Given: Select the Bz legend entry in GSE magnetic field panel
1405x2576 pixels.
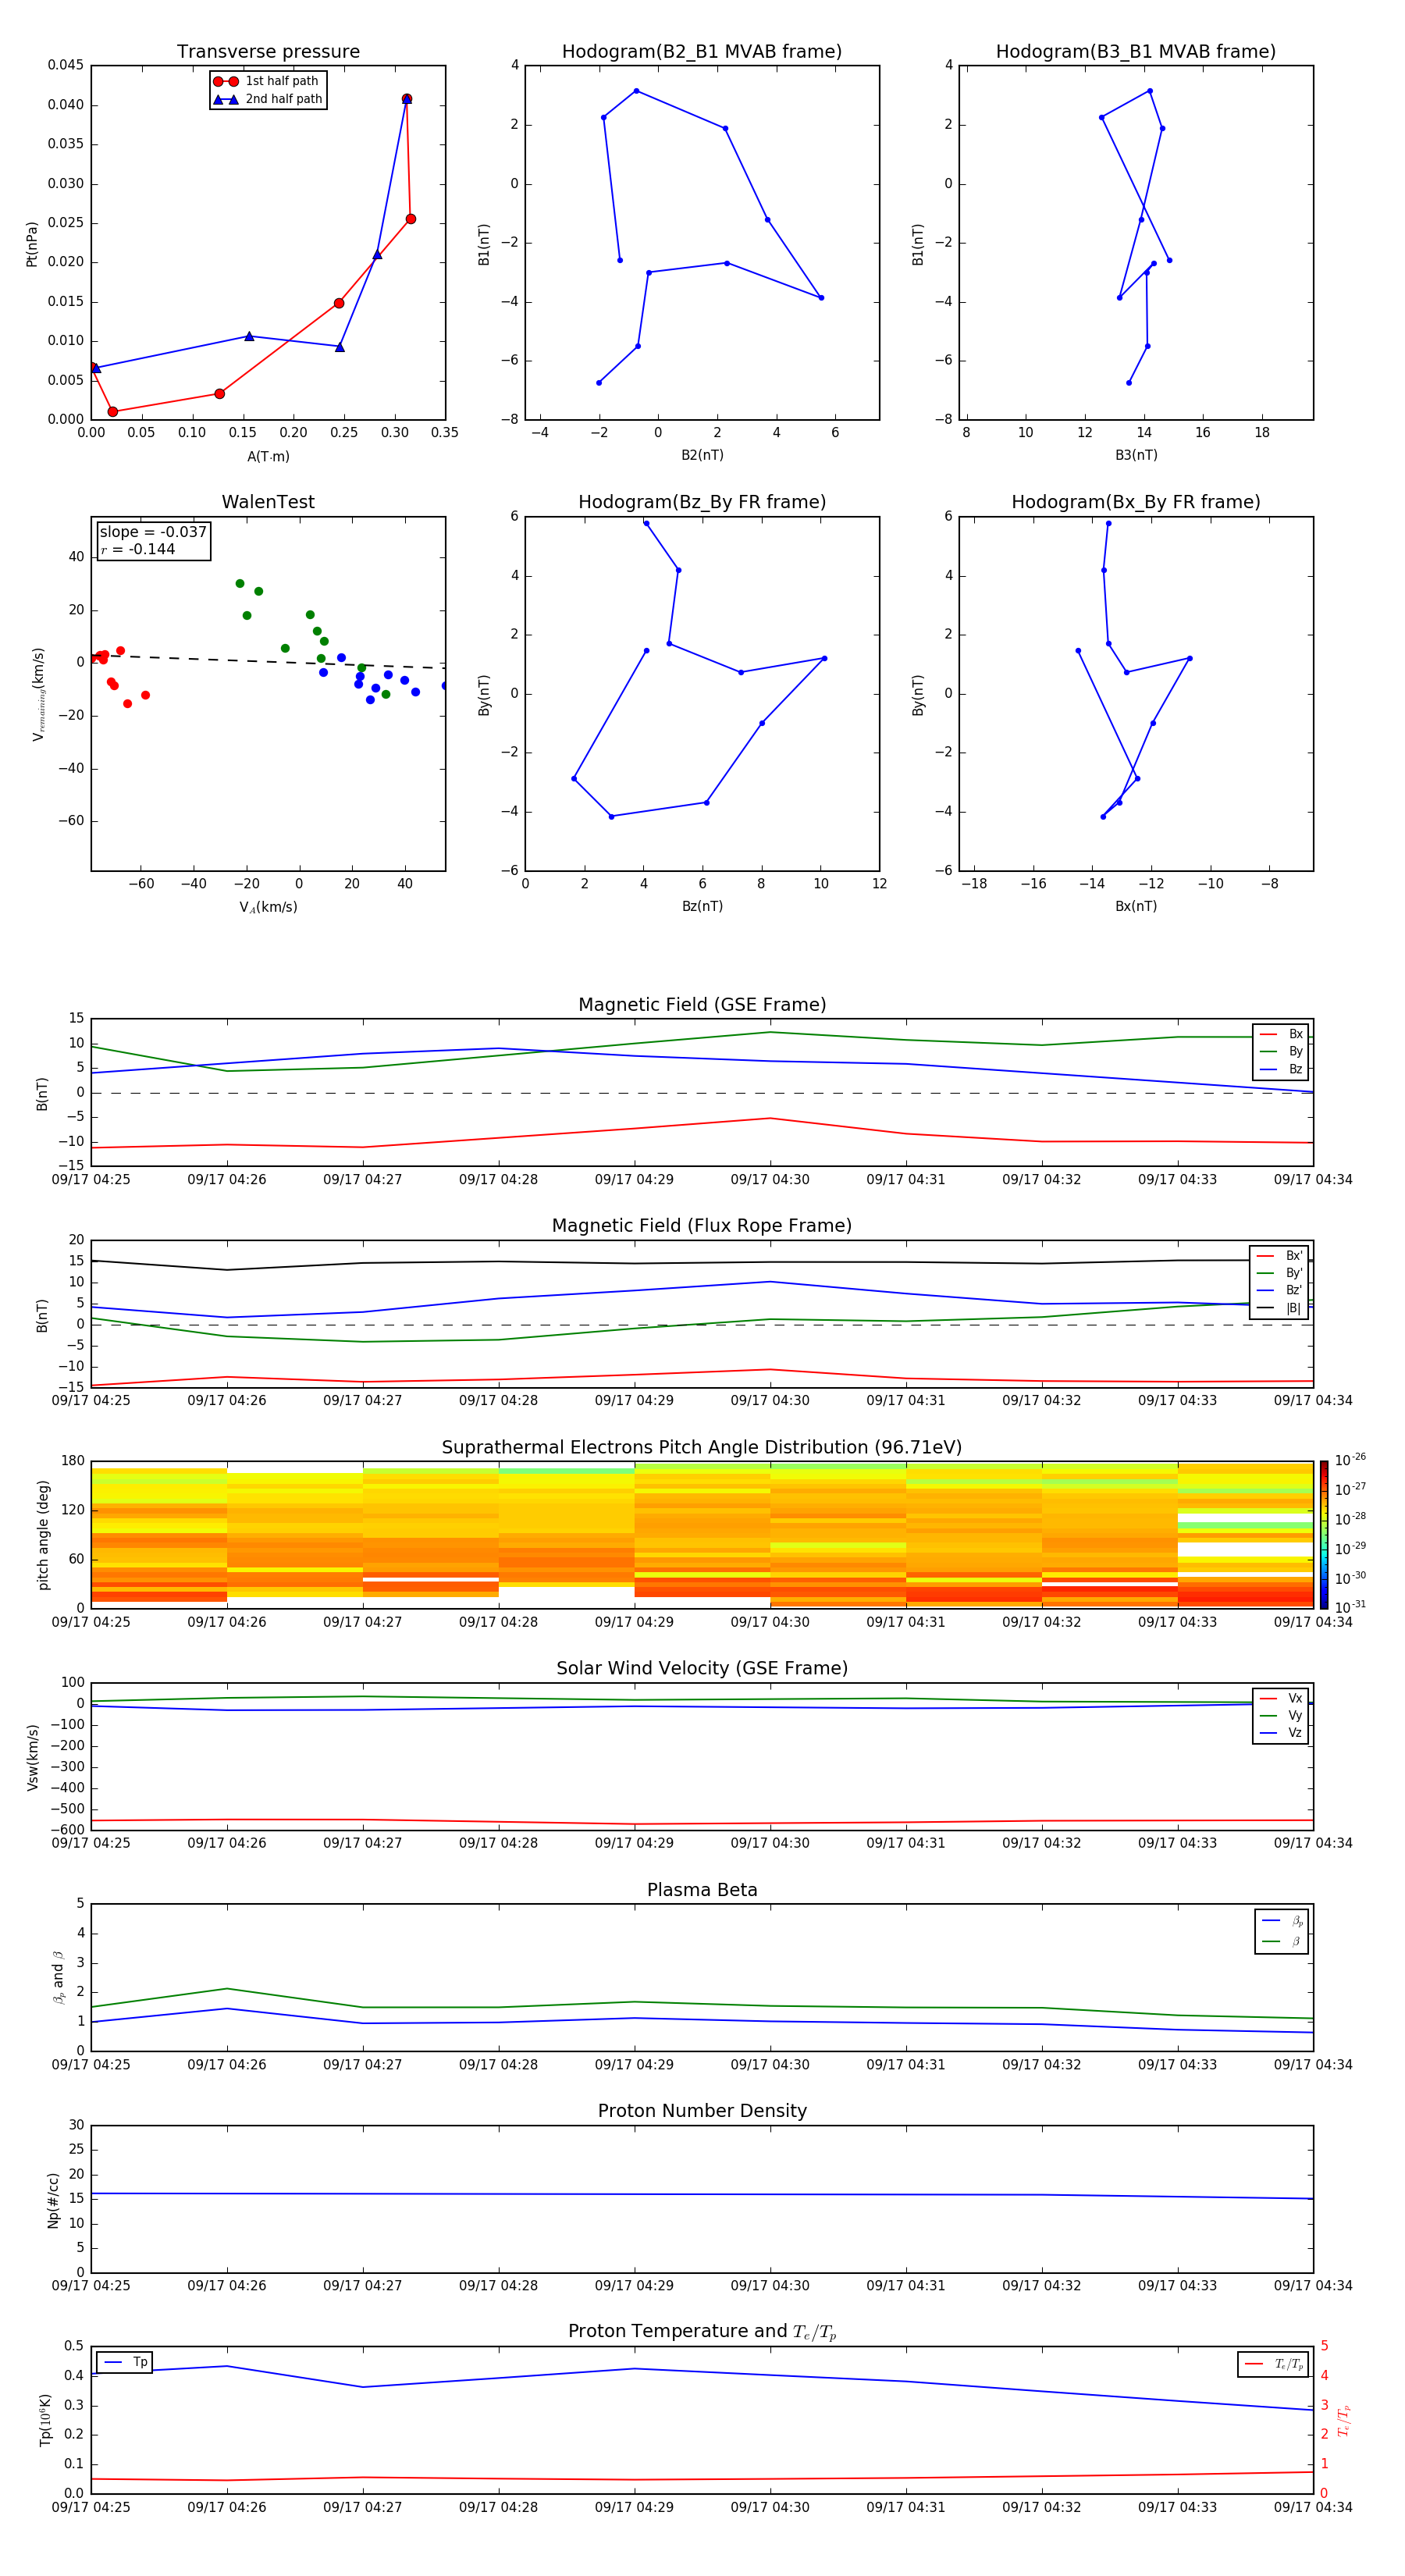Looking at the screenshot, I should click(x=1281, y=1070).
